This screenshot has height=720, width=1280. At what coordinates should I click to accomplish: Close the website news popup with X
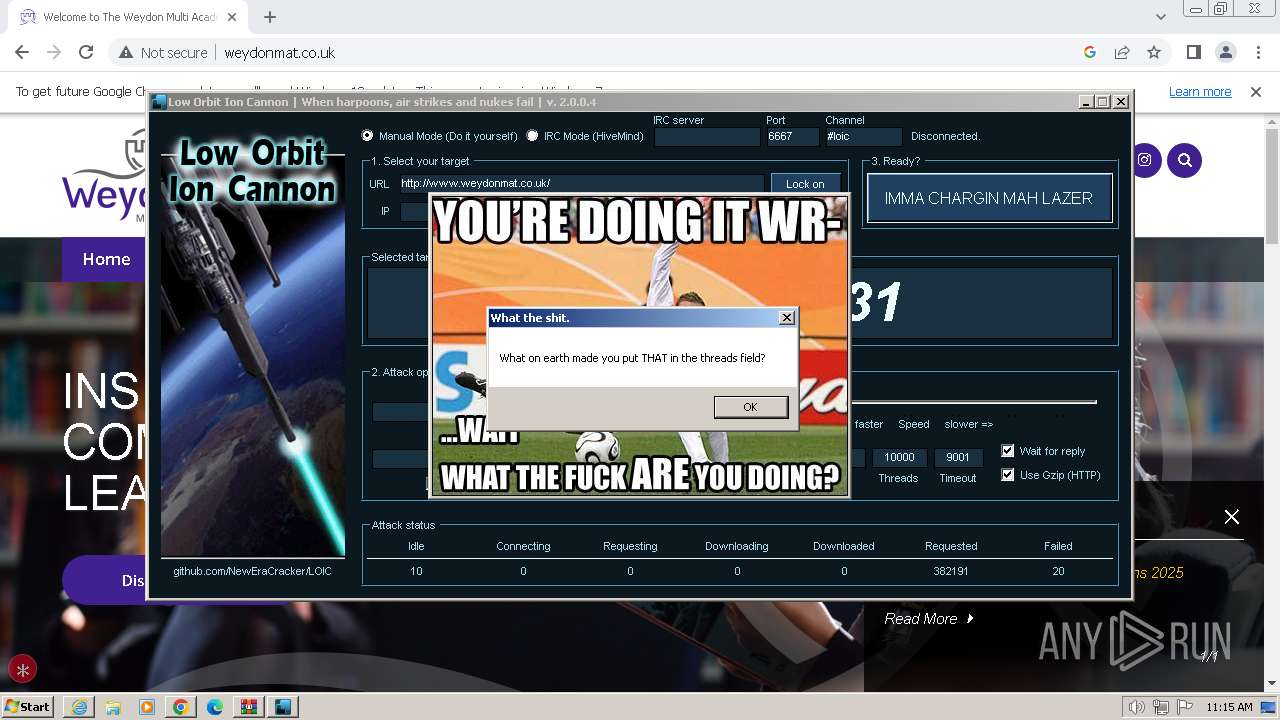click(x=1232, y=516)
